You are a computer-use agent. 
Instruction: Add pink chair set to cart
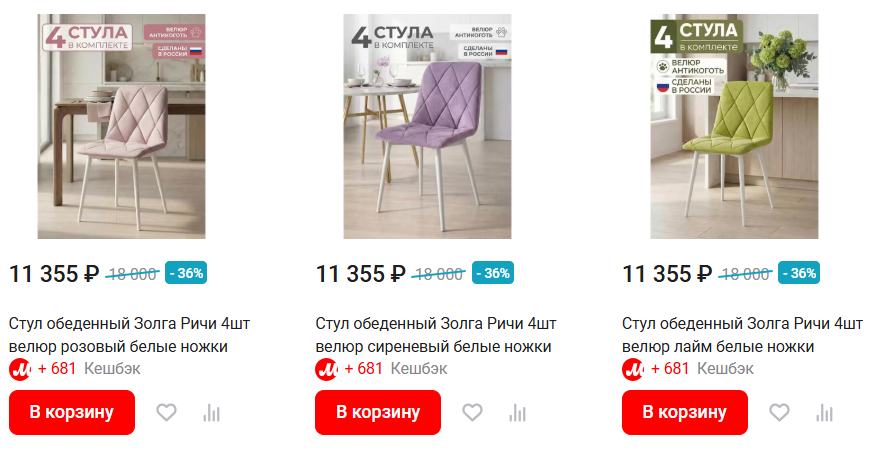(72, 412)
